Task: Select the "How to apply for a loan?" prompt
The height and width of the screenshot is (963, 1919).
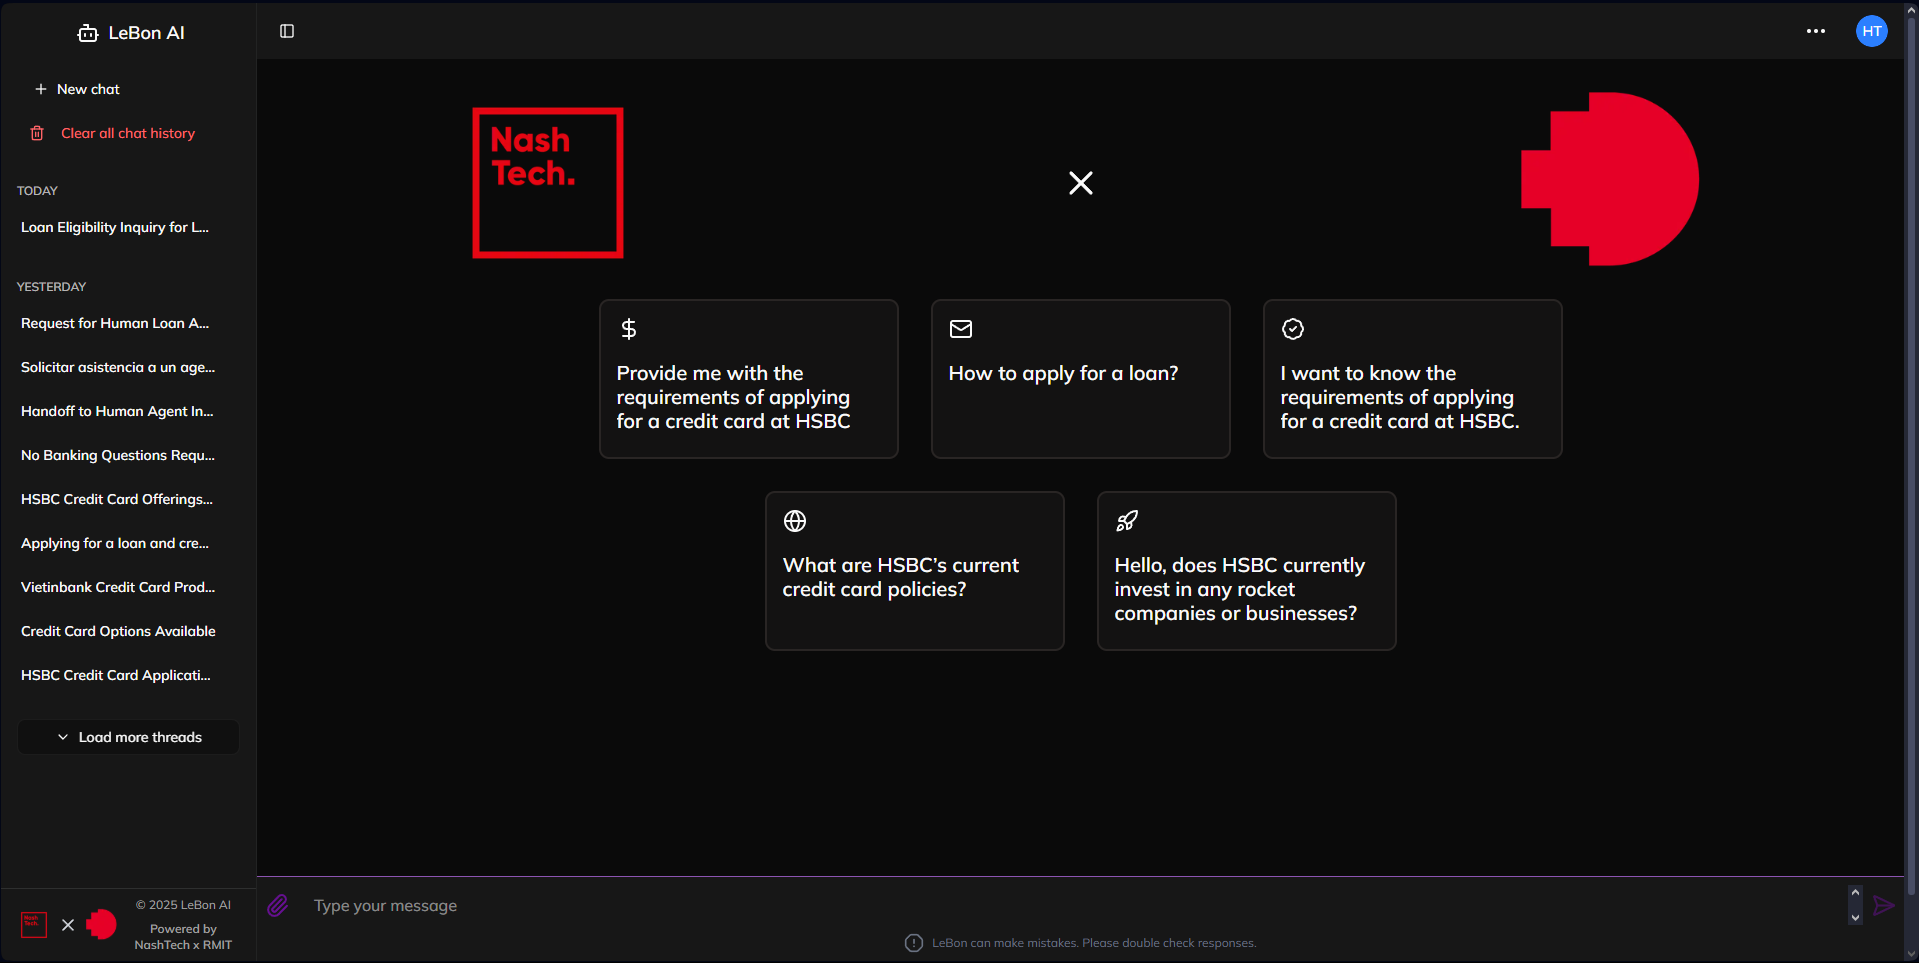Action: (1080, 378)
